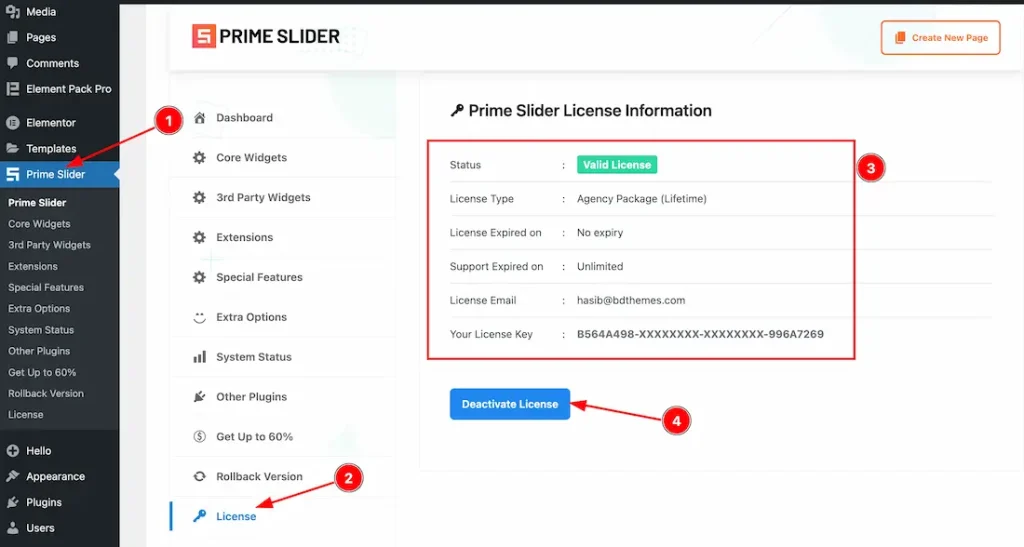
Task: Click the Create New Page button
Action: click(940, 38)
